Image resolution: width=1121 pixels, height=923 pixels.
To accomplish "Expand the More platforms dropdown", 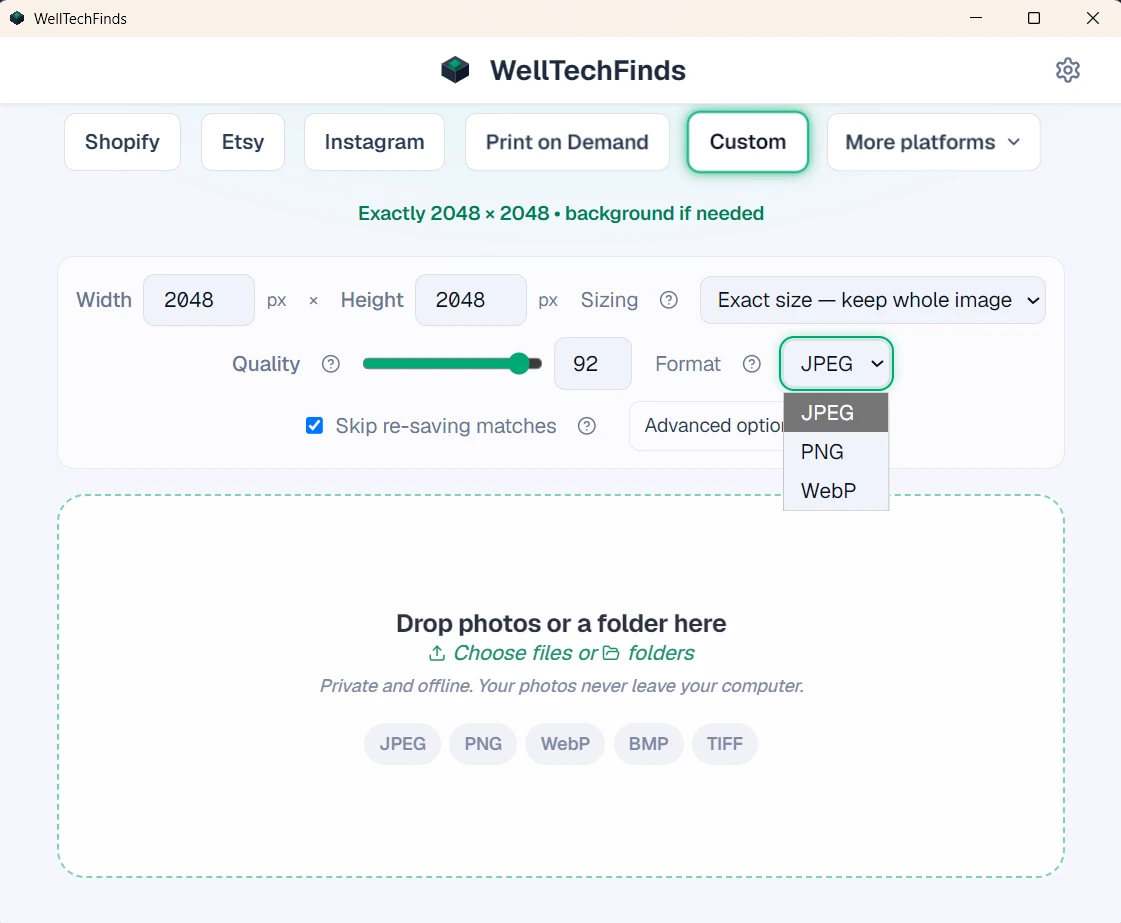I will point(933,142).
